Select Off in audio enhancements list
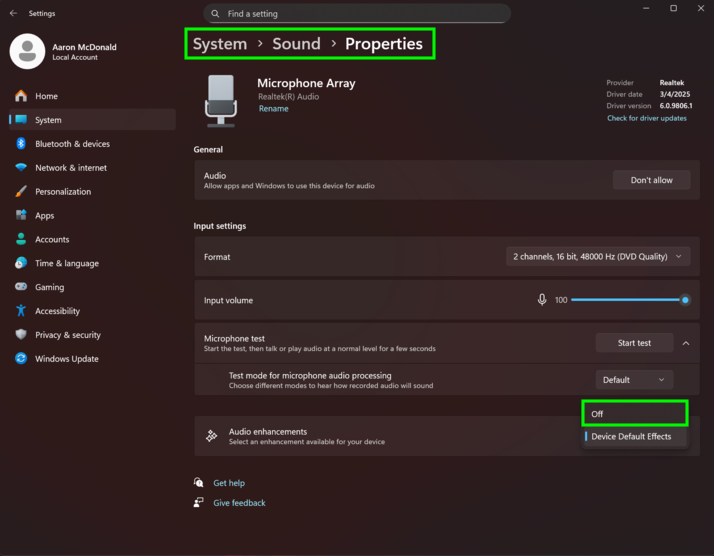Screen dimensions: 714x556 tap(635, 413)
